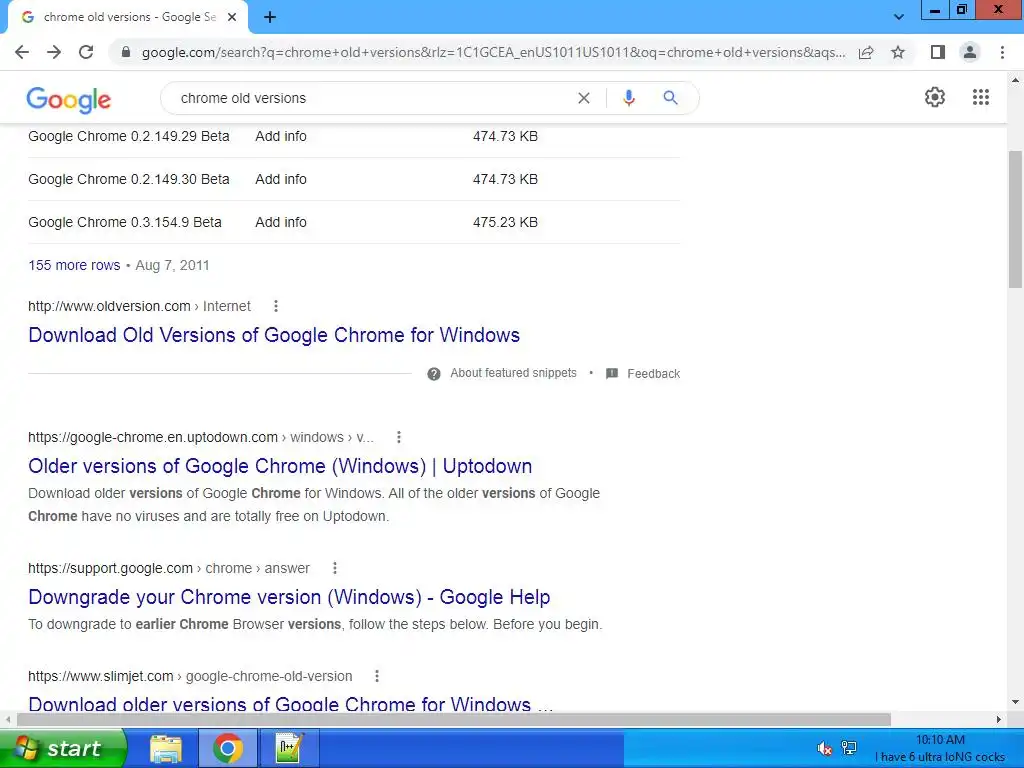This screenshot has height=768, width=1024.
Task: Click the network tray icon
Action: [849, 748]
